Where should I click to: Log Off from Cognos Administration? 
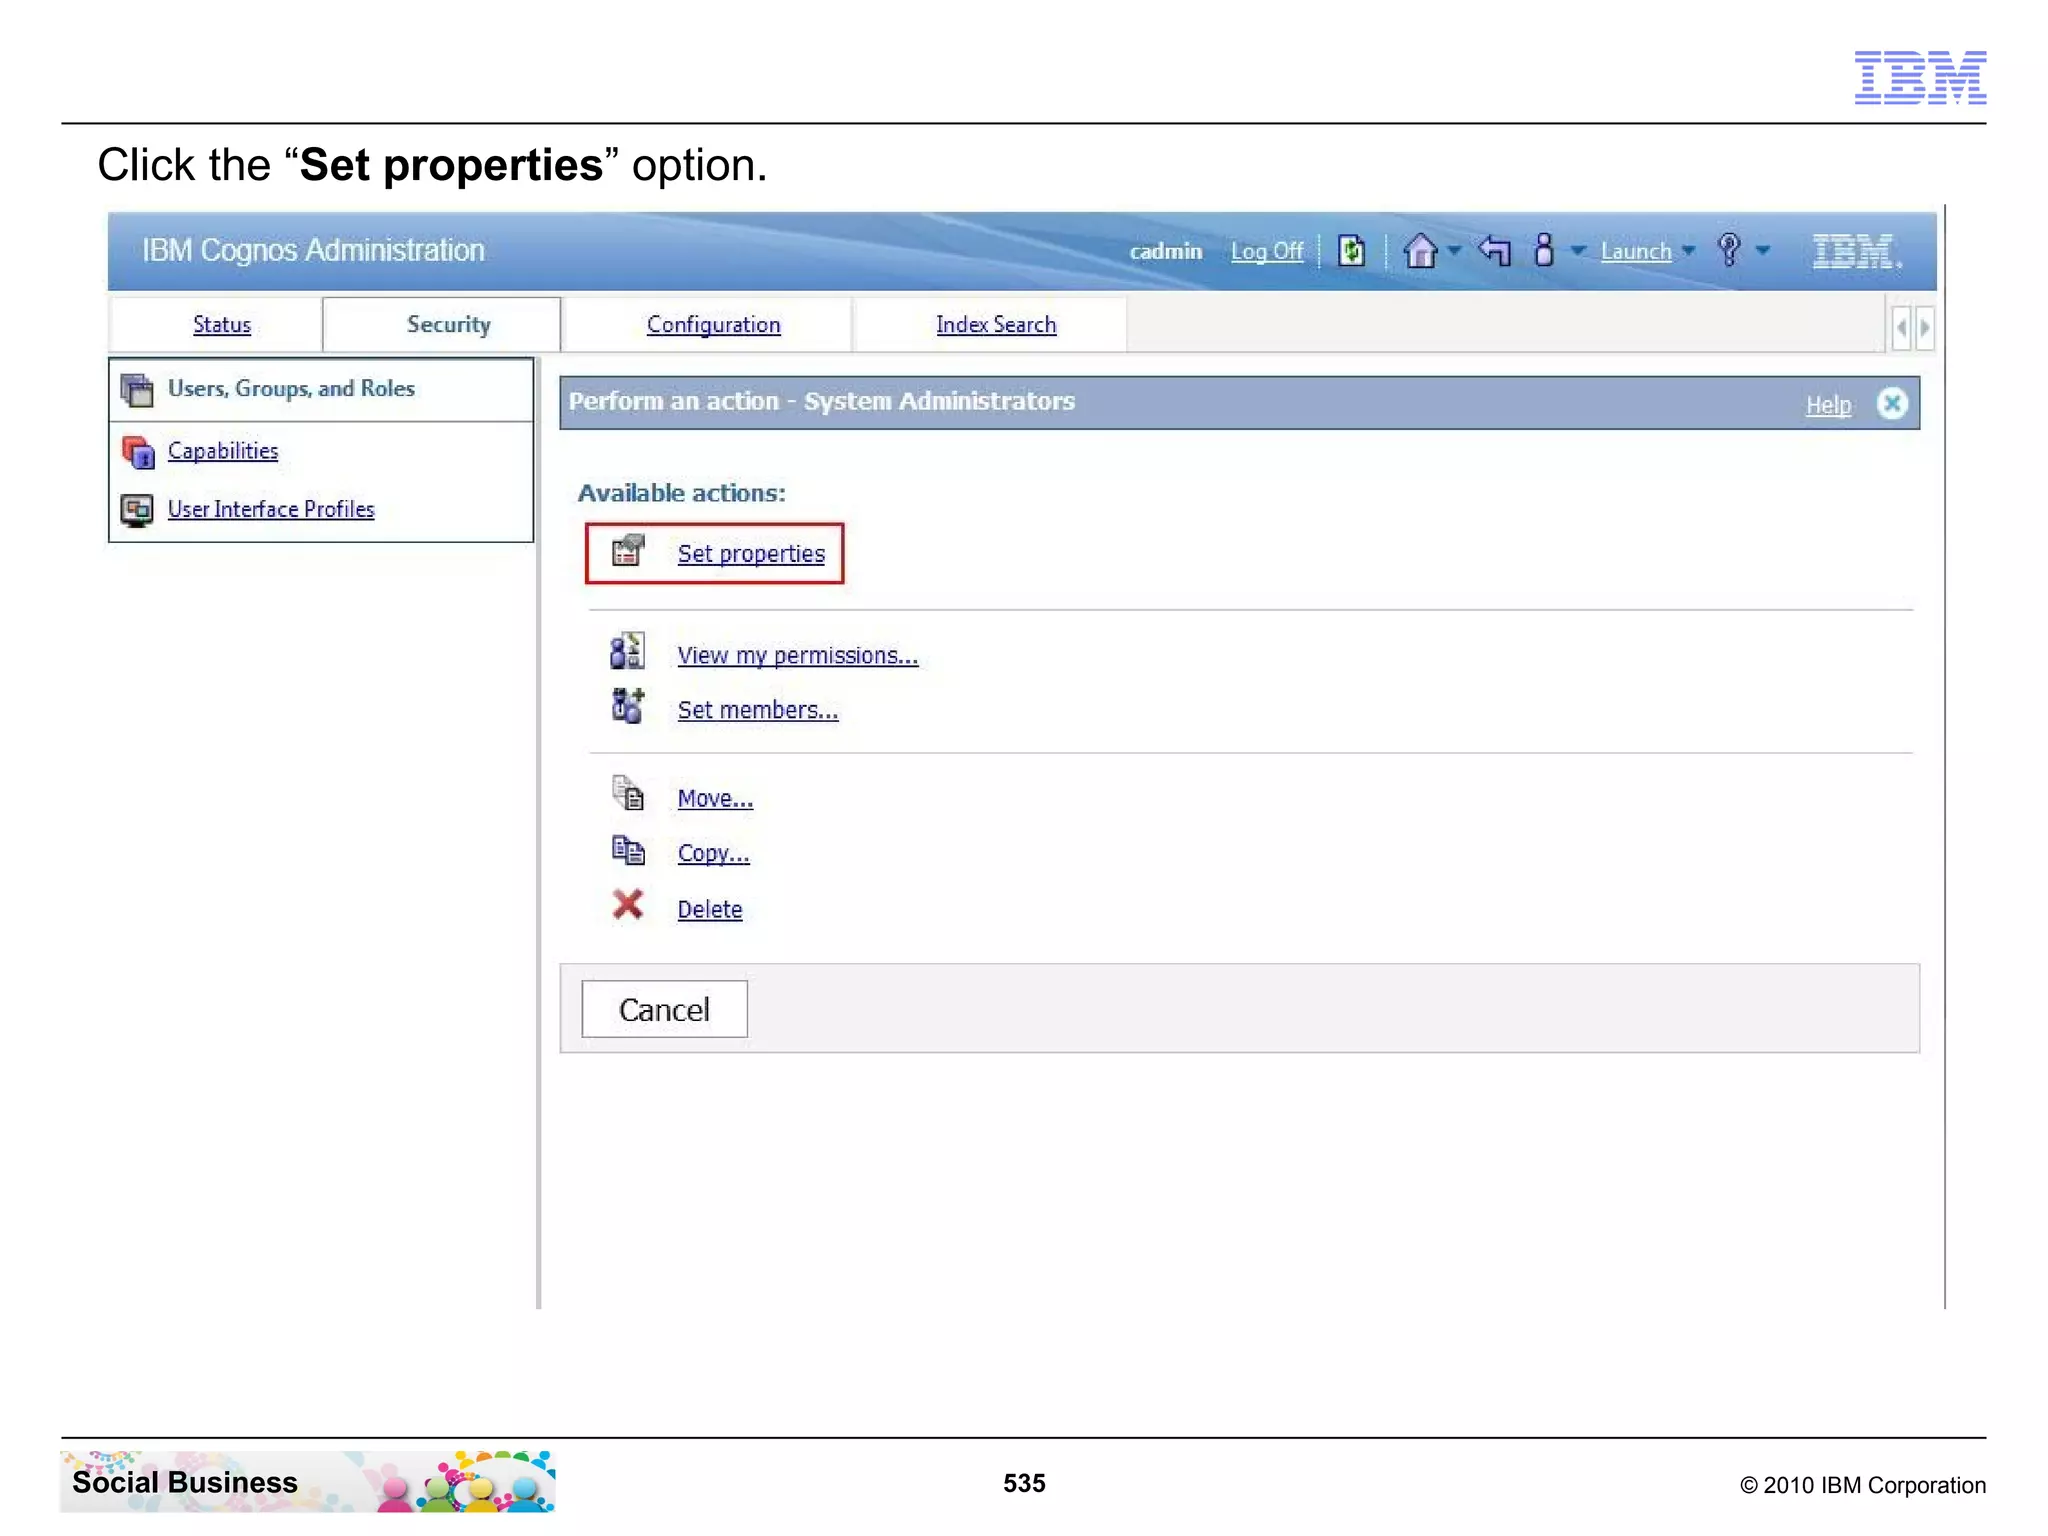point(1267,251)
